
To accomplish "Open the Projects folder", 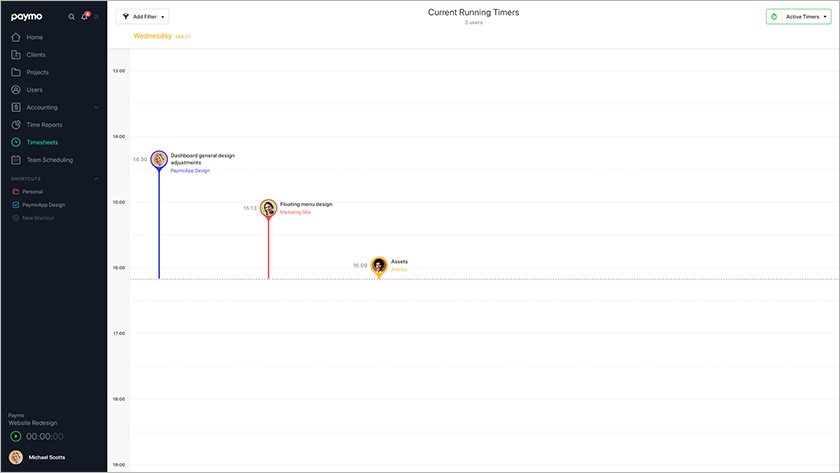I will click(37, 72).
